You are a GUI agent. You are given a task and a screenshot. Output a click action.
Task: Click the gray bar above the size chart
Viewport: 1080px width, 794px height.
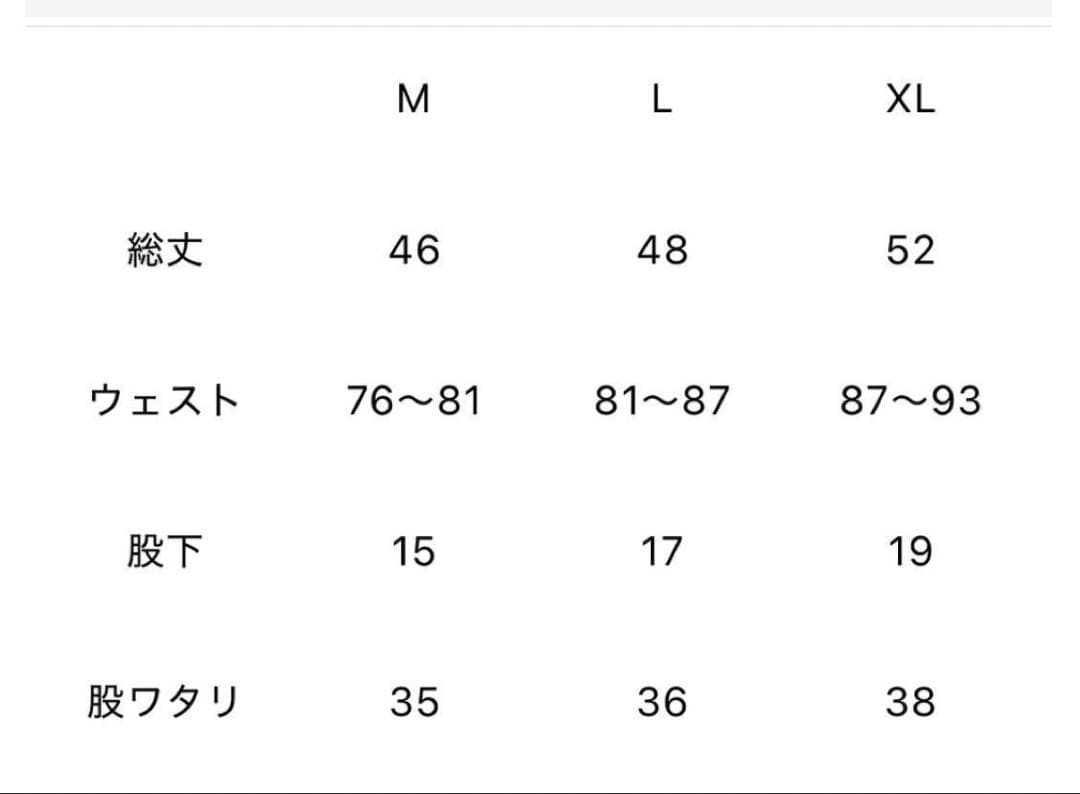click(x=538, y=7)
